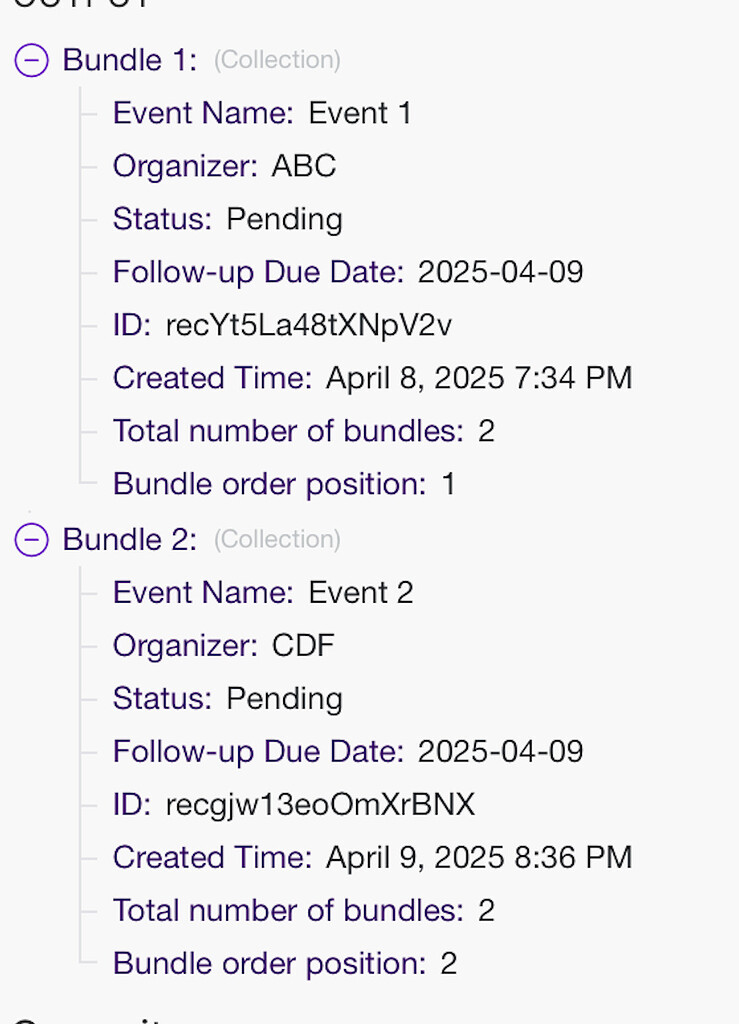The image size is (739, 1024).
Task: Select the Bundle 1 collection label
Action: point(125,60)
